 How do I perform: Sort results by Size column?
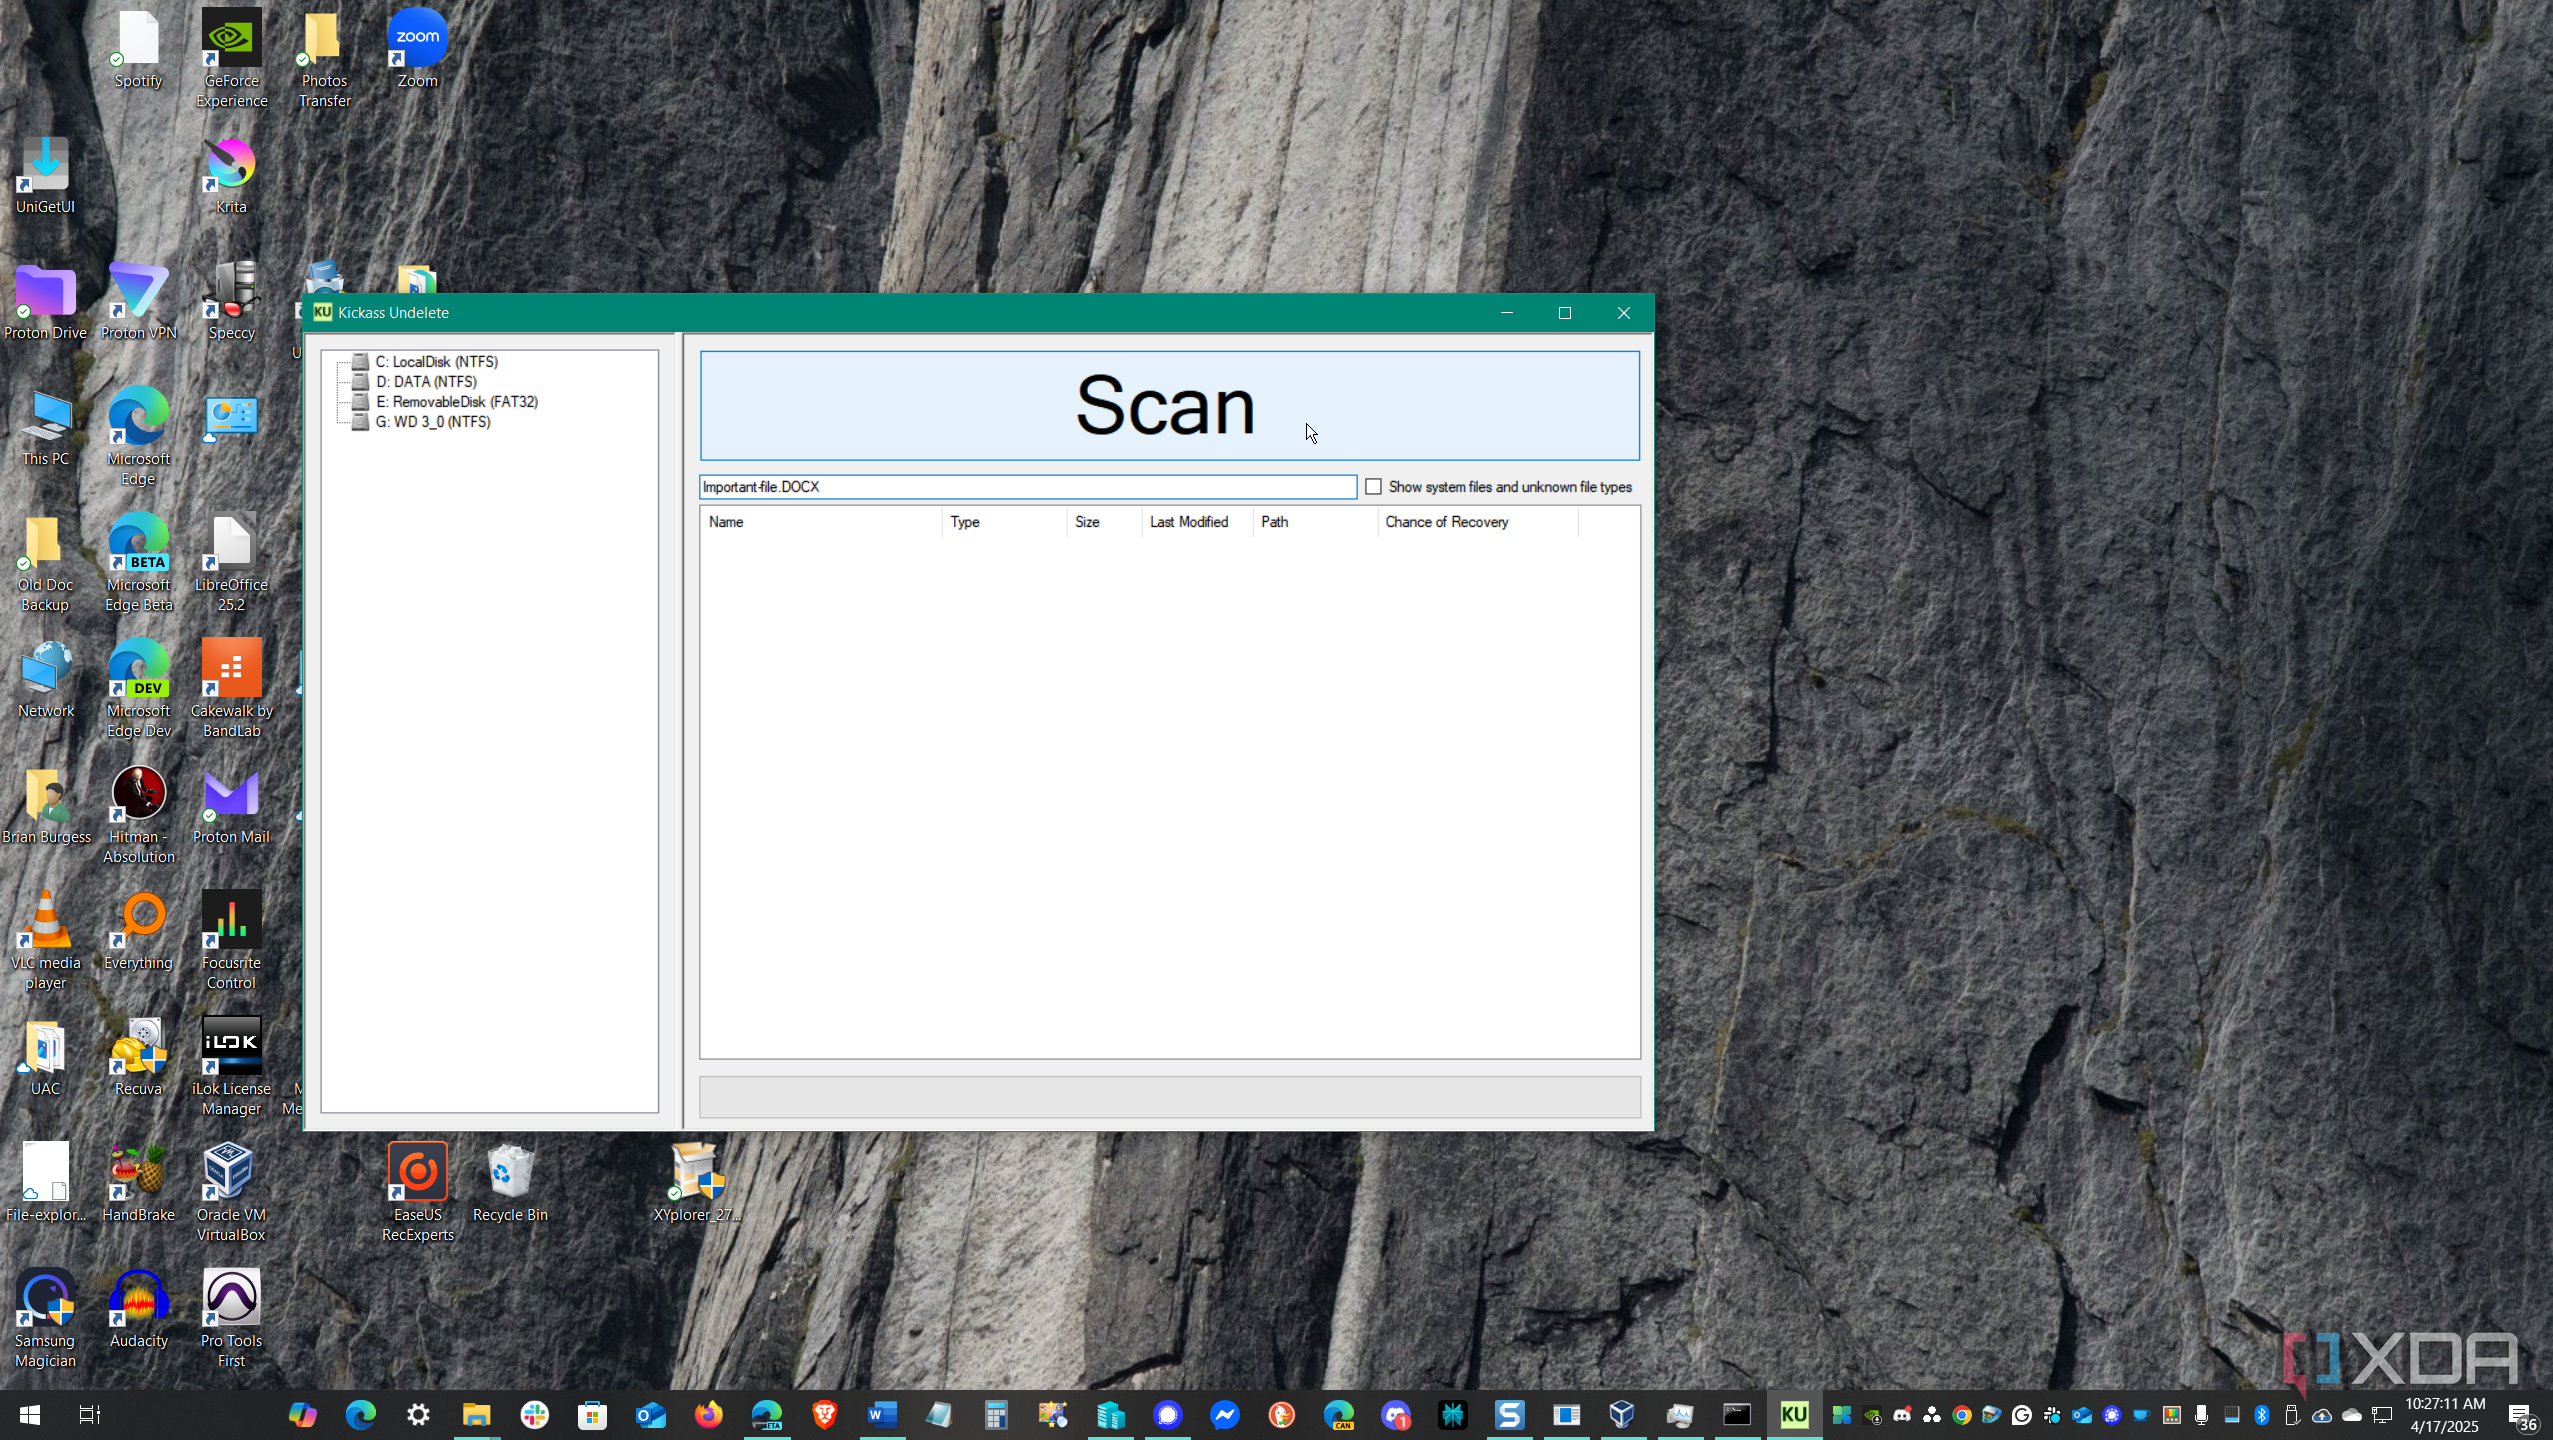tap(1104, 522)
